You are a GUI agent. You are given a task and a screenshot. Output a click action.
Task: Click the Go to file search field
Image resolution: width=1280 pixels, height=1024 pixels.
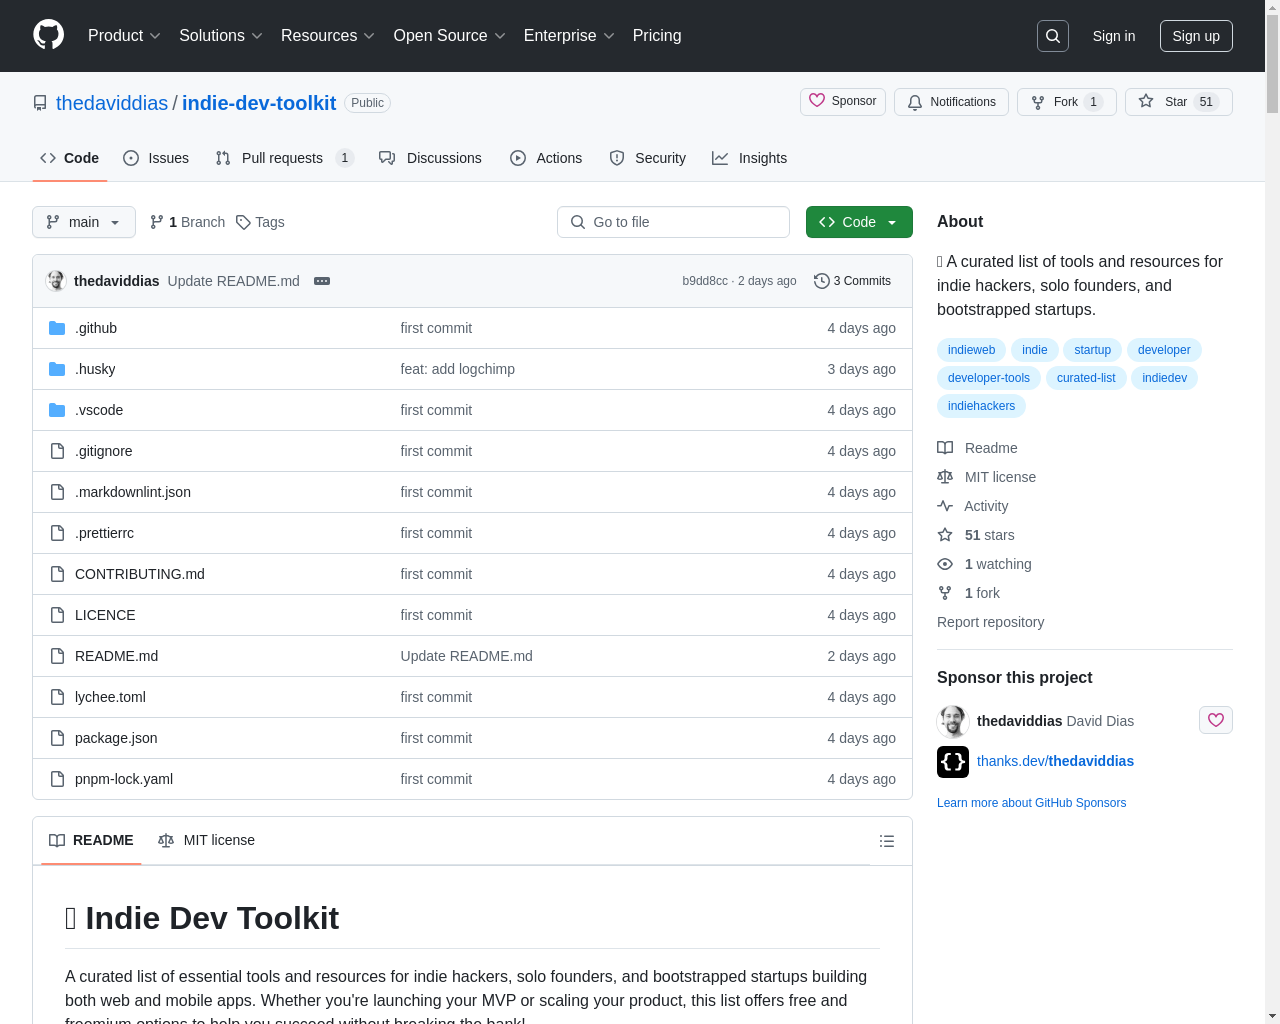point(673,222)
